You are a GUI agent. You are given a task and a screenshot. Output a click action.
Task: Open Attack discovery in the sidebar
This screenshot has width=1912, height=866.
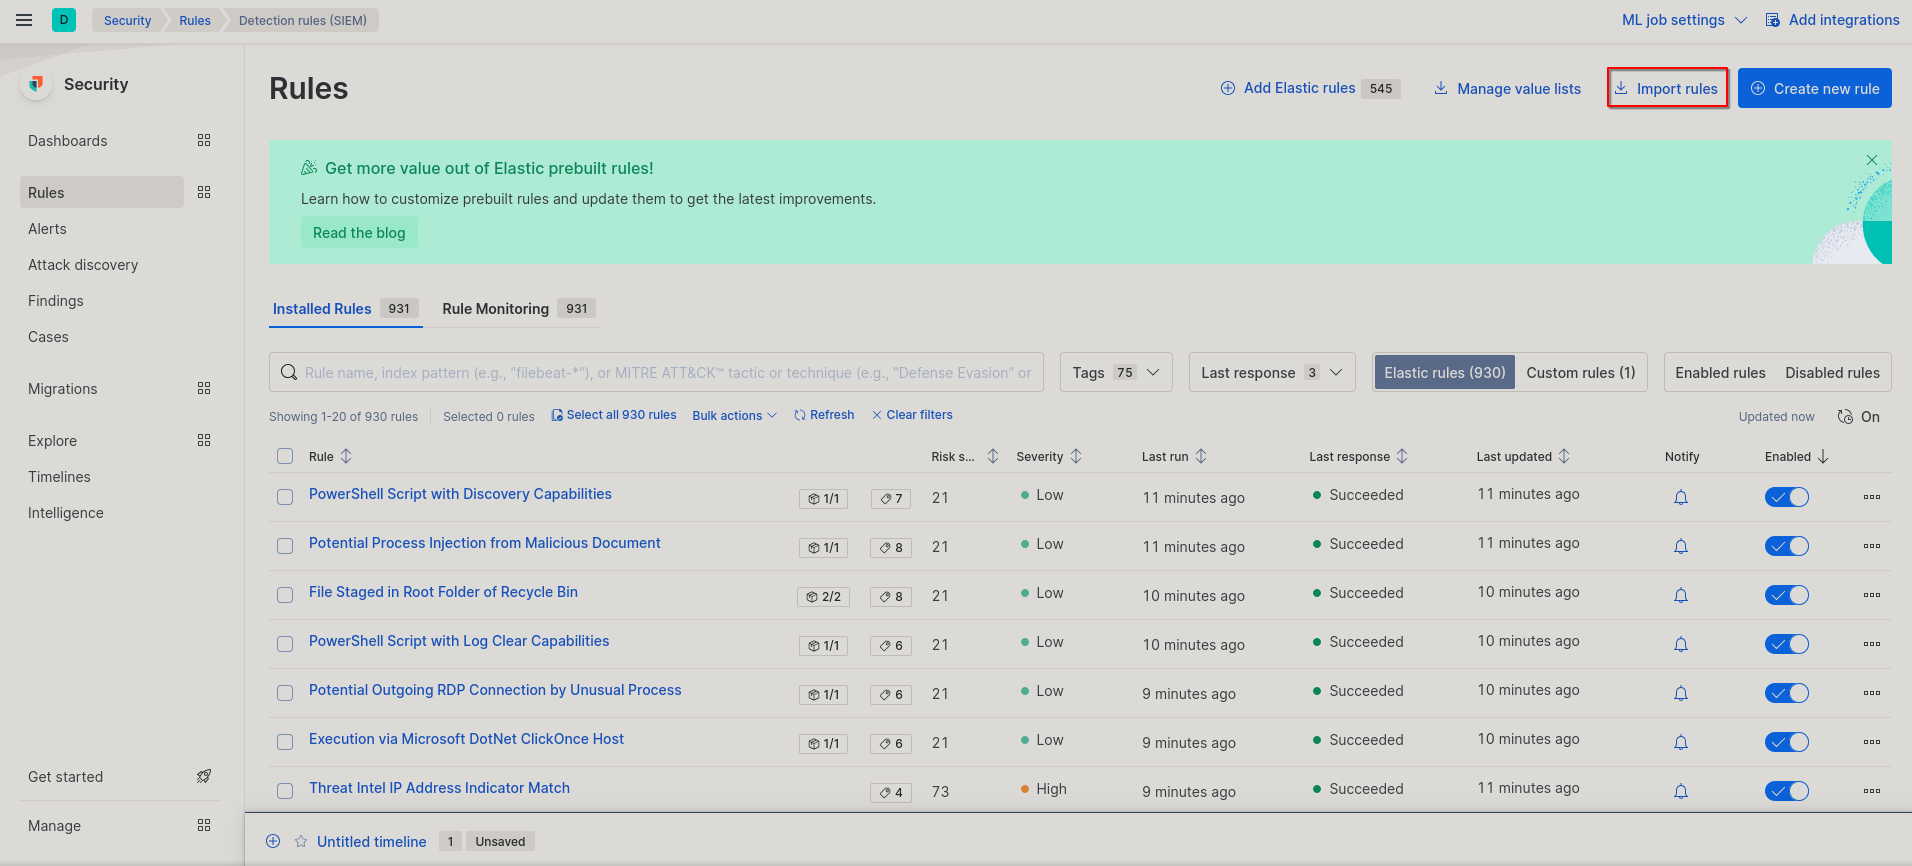click(83, 265)
